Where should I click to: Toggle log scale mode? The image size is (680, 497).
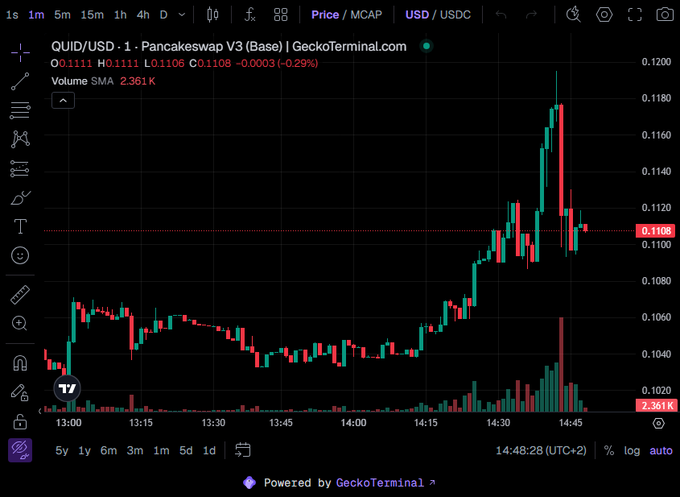[x=632, y=451]
